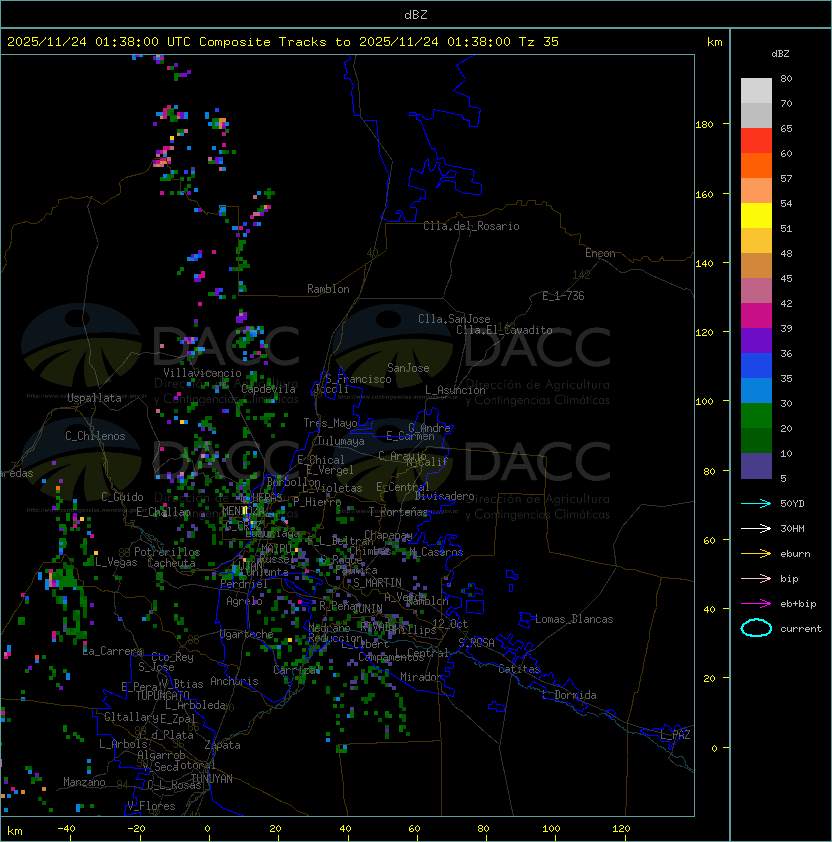This screenshot has width=832, height=842.
Task: Pick the dark green 10-20 dBZ band
Action: [756, 440]
